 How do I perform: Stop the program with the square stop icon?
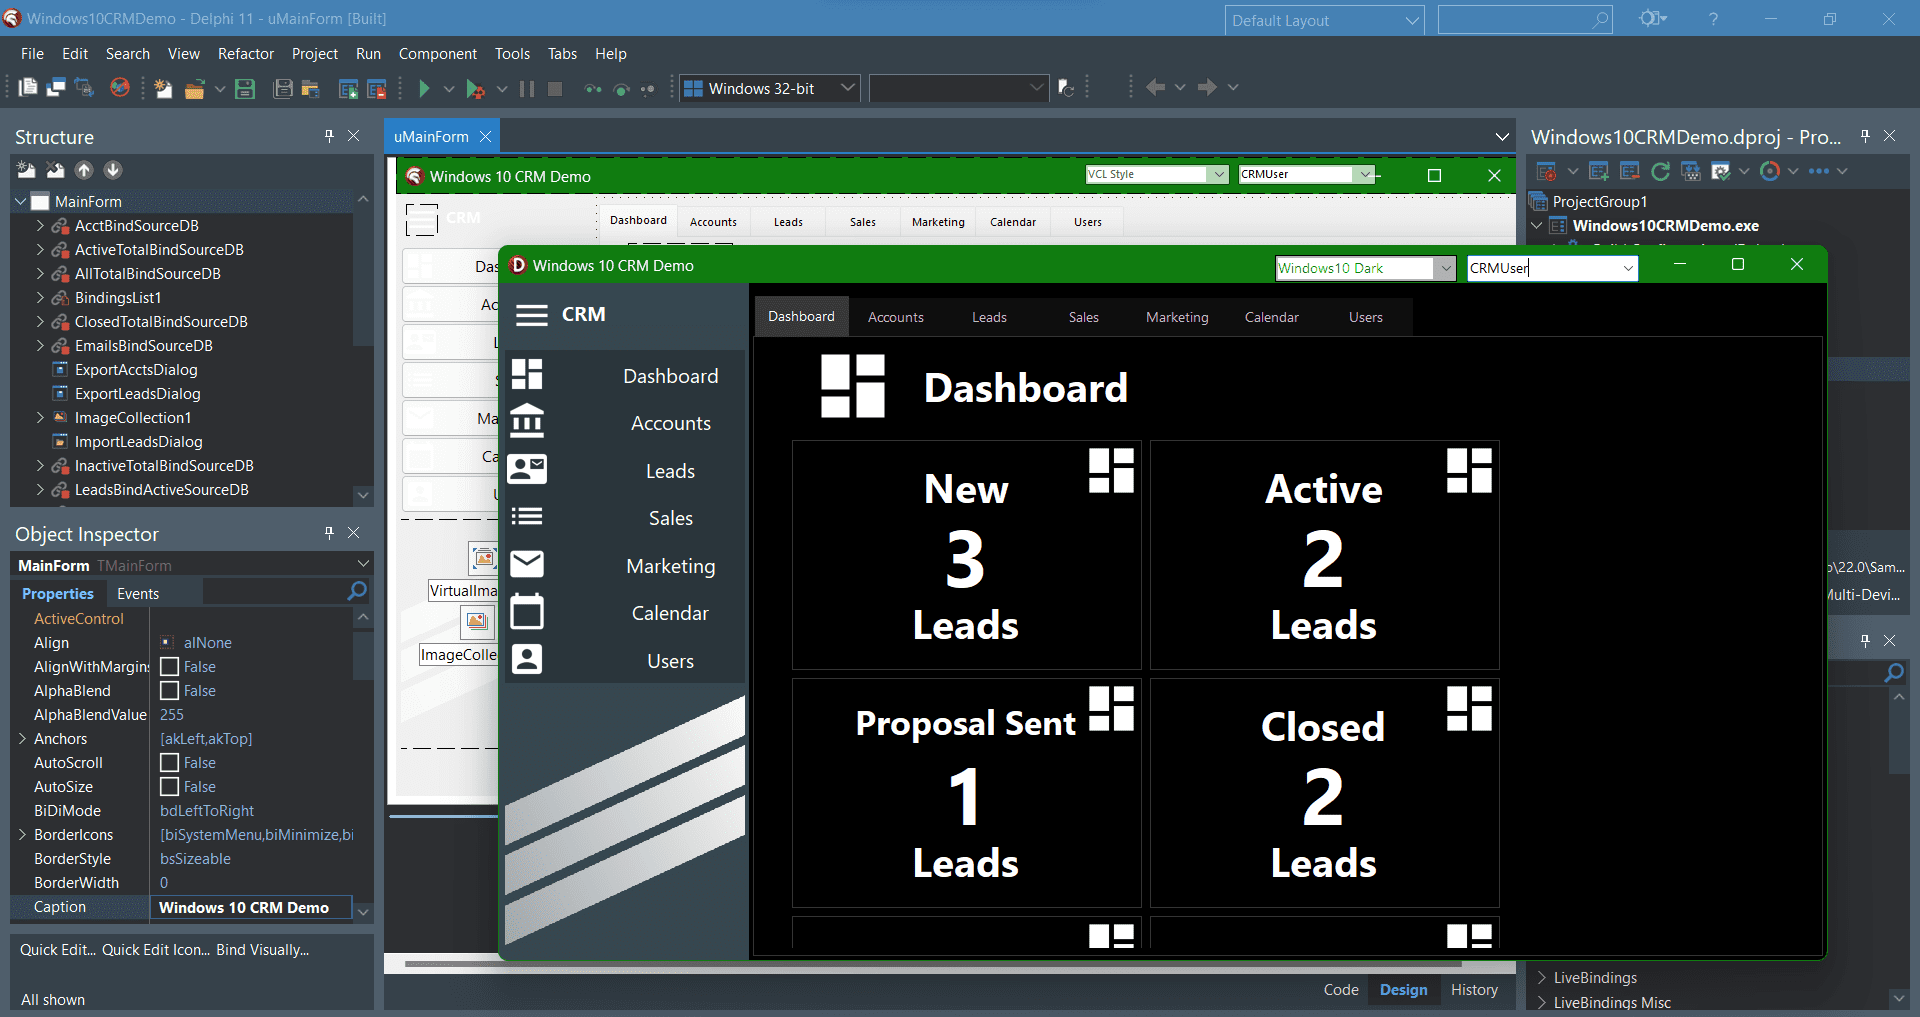pyautogui.click(x=555, y=88)
